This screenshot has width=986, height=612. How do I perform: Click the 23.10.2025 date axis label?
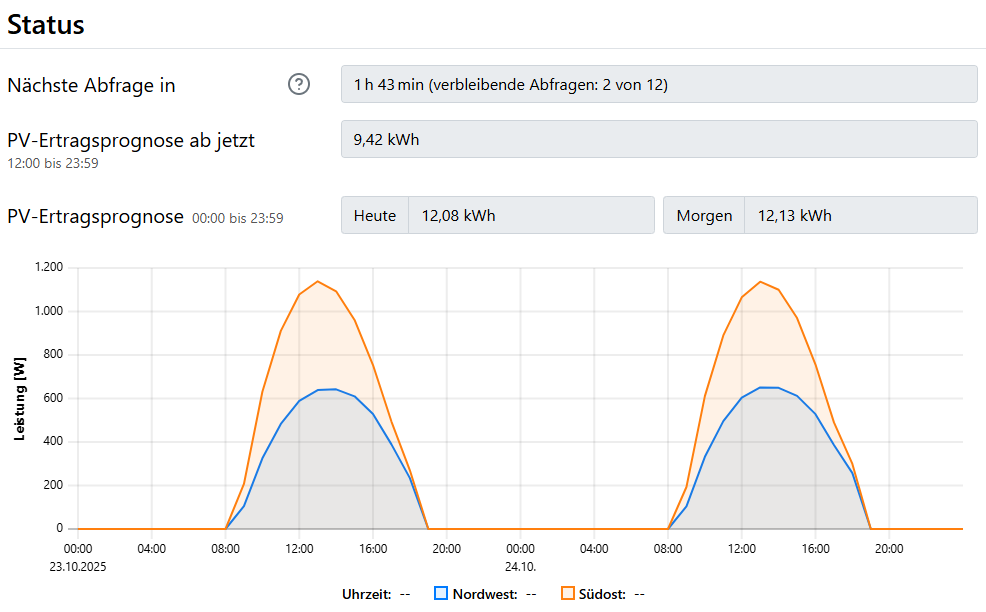tap(77, 565)
